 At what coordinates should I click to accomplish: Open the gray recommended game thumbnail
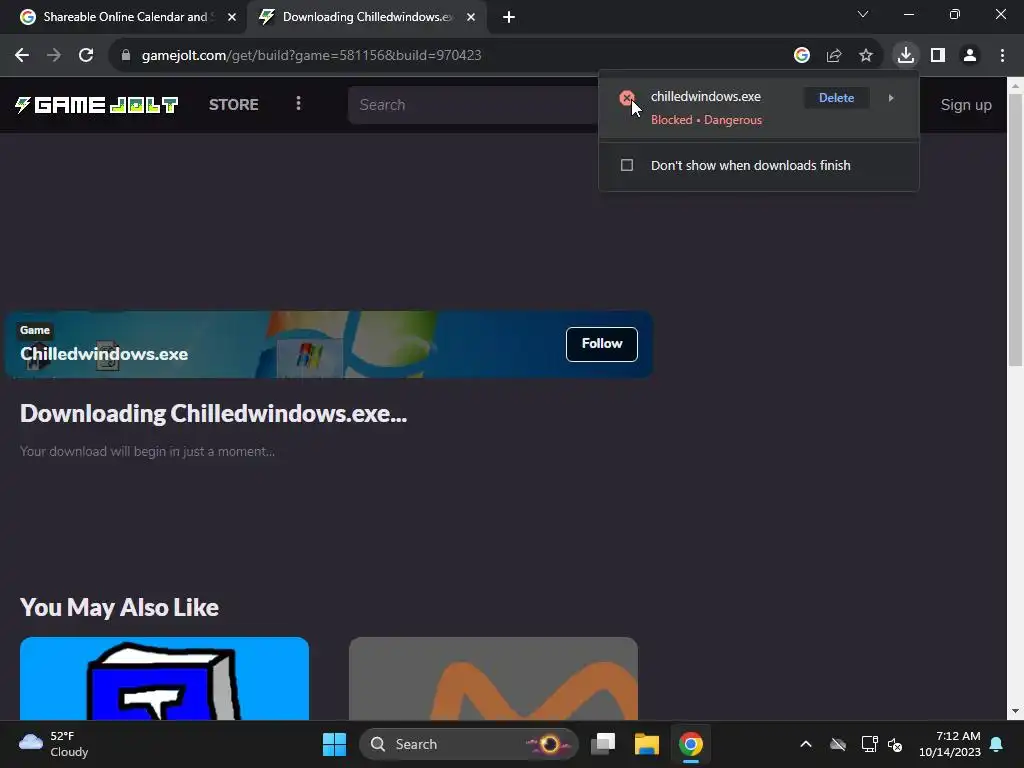(x=493, y=679)
